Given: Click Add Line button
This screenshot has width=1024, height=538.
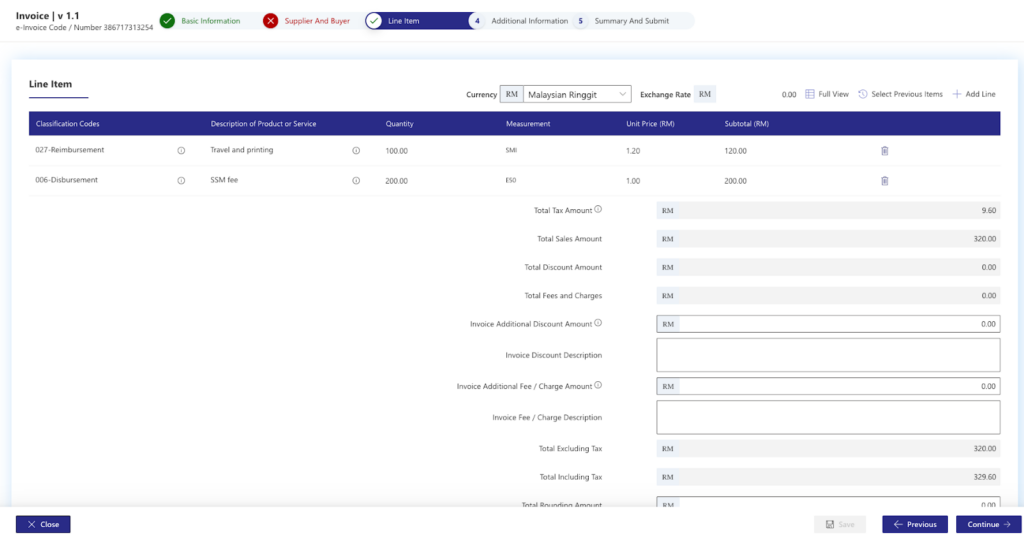Looking at the screenshot, I should [x=973, y=94].
